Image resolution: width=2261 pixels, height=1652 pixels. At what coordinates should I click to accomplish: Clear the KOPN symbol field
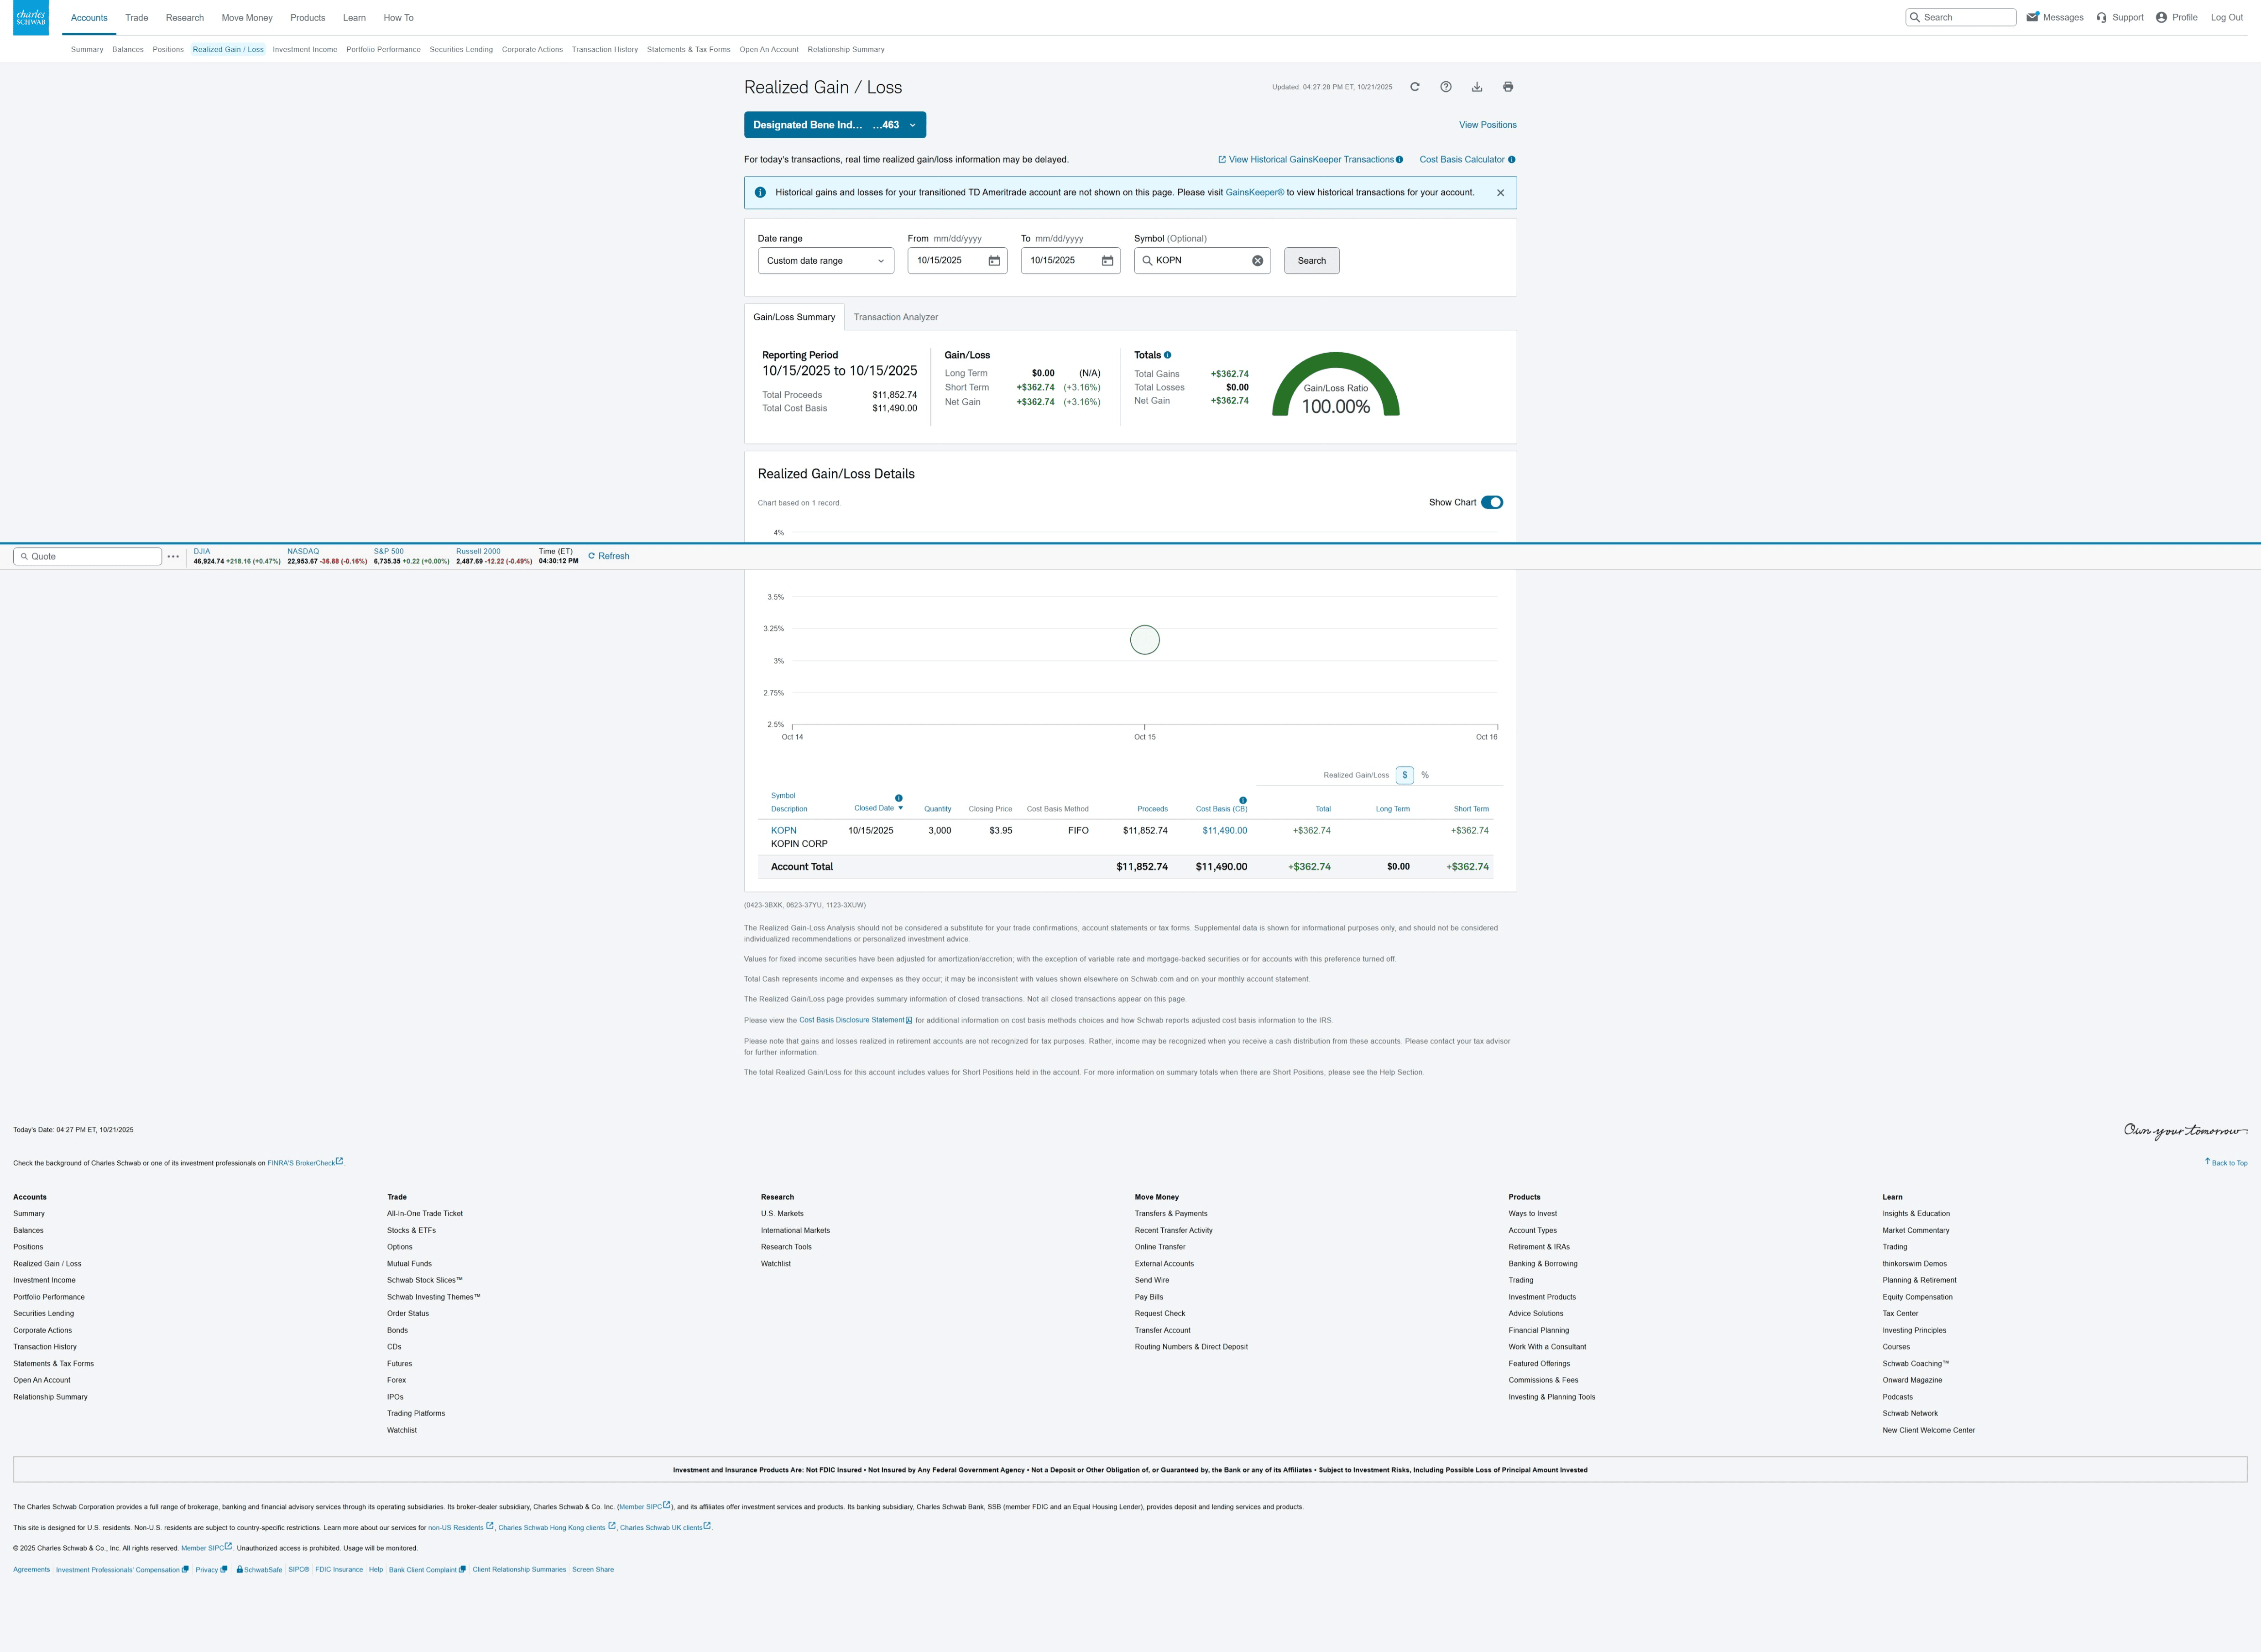pyautogui.click(x=1257, y=261)
